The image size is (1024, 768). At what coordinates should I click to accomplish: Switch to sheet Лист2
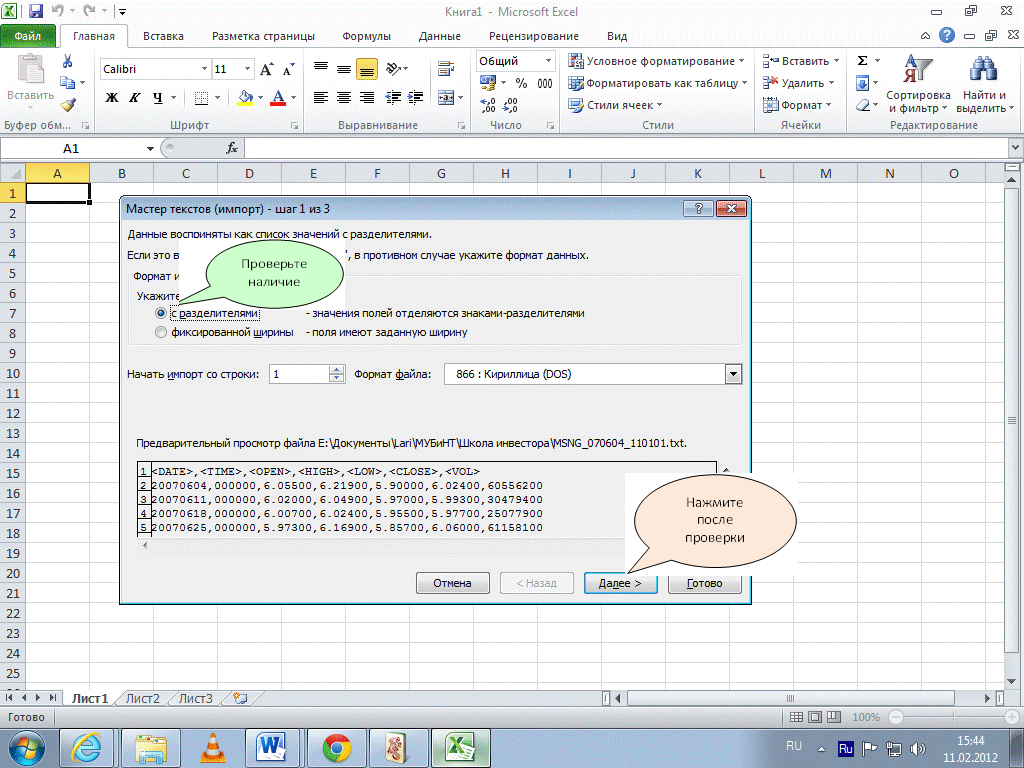click(142, 698)
